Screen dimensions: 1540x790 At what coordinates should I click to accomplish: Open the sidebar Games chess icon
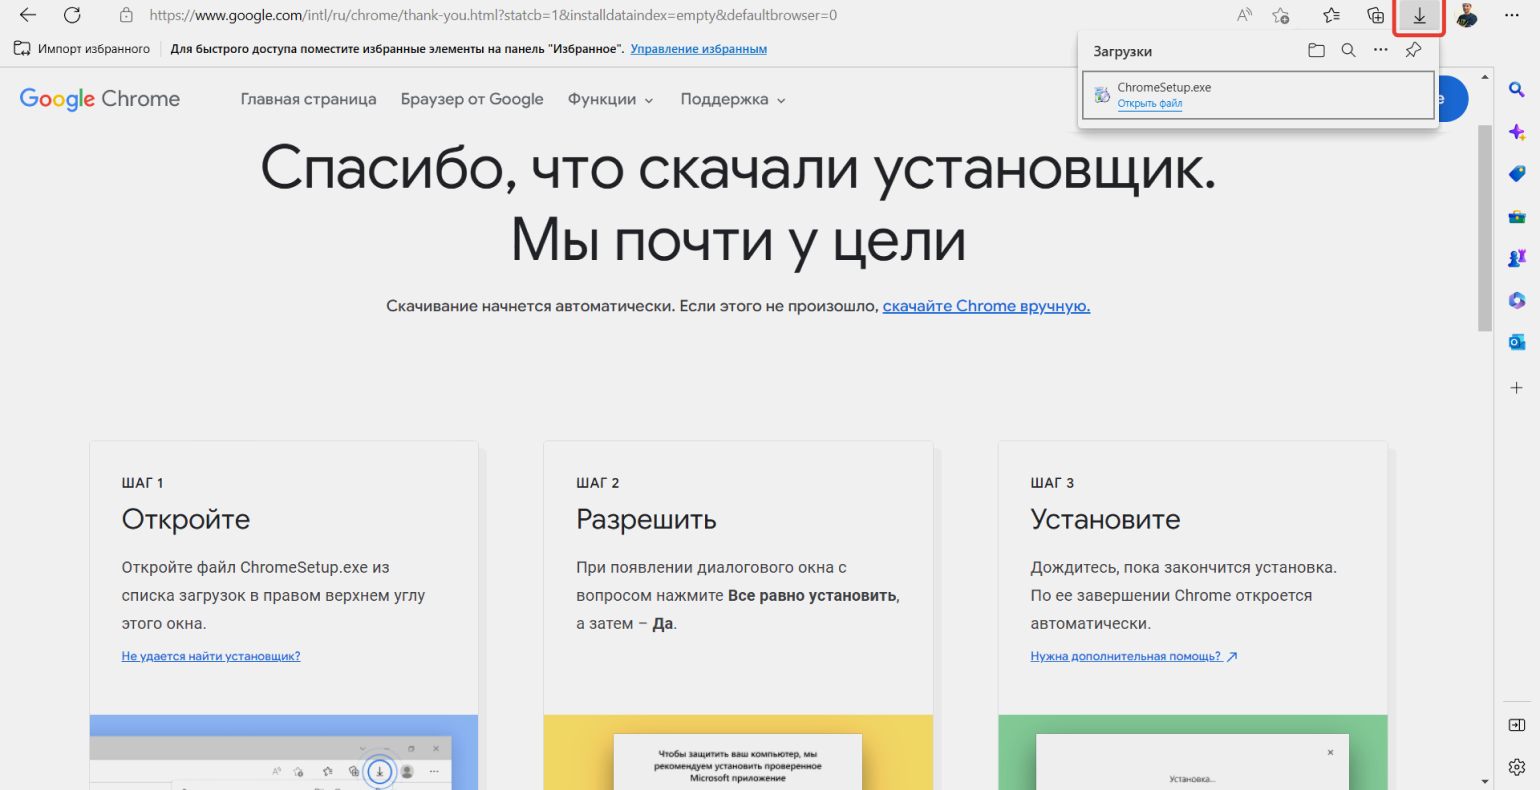1517,258
